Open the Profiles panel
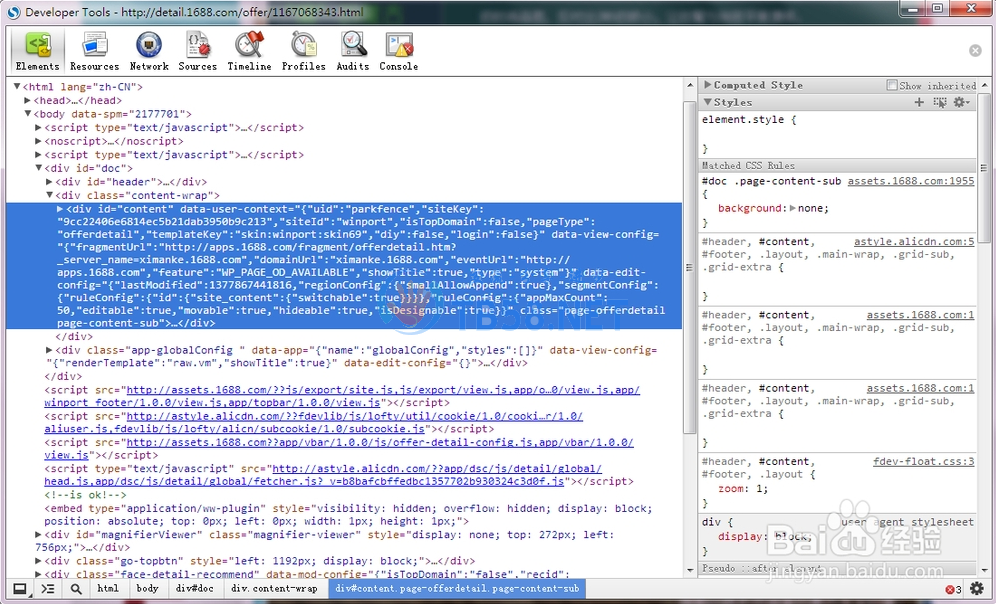 pos(304,51)
